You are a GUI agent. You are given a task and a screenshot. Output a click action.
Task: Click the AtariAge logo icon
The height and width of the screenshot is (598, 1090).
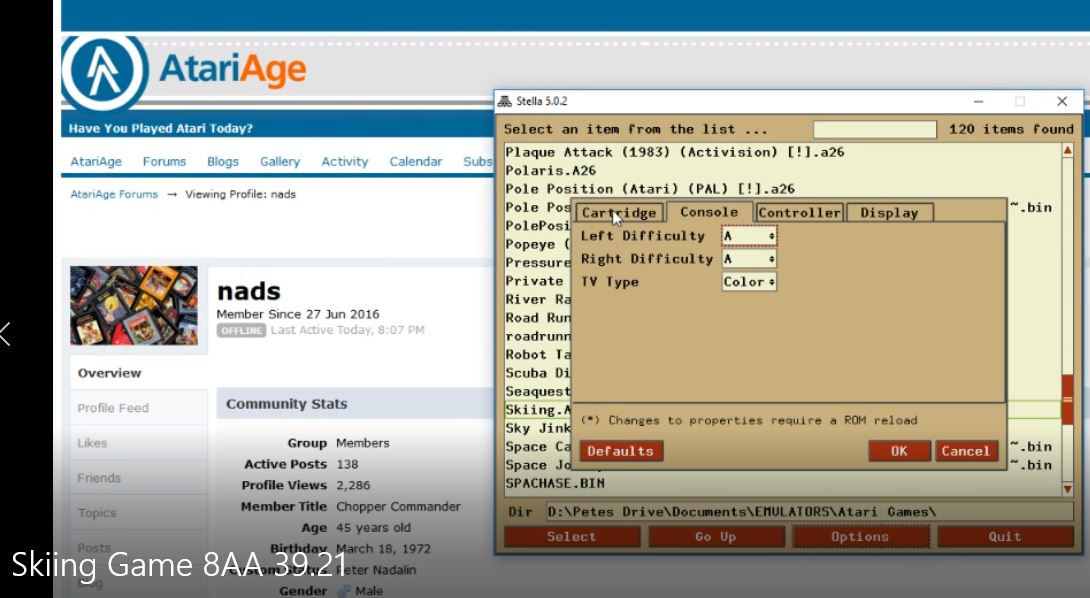105,72
